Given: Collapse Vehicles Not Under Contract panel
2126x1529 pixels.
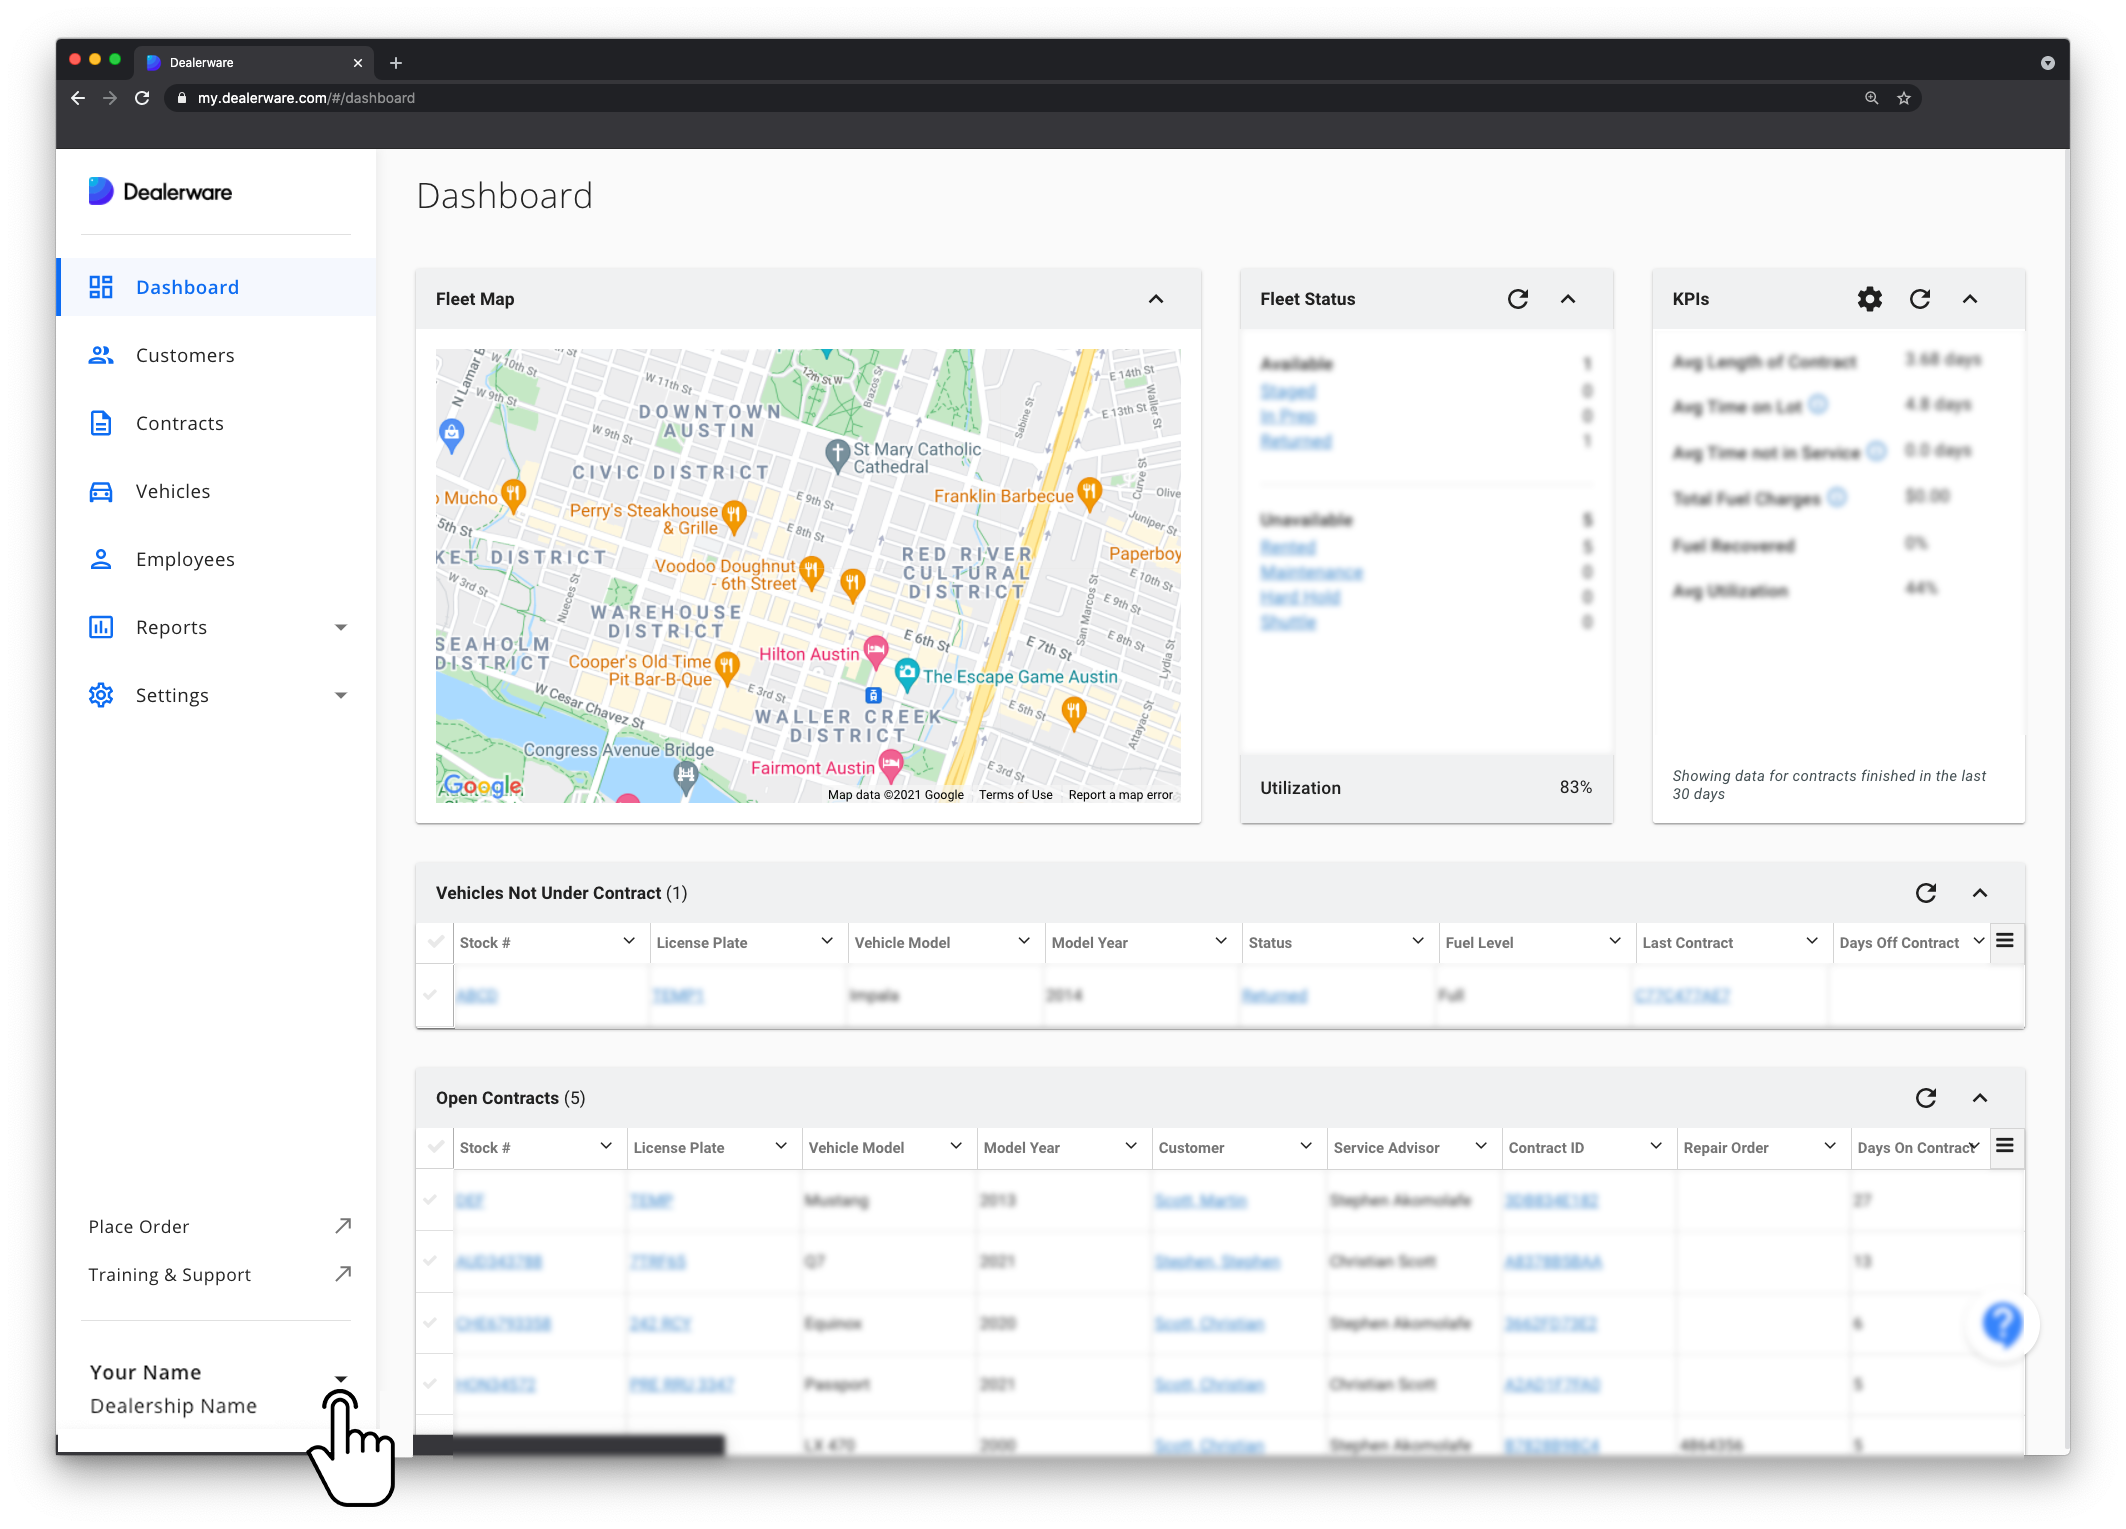Looking at the screenshot, I should tap(1980, 893).
